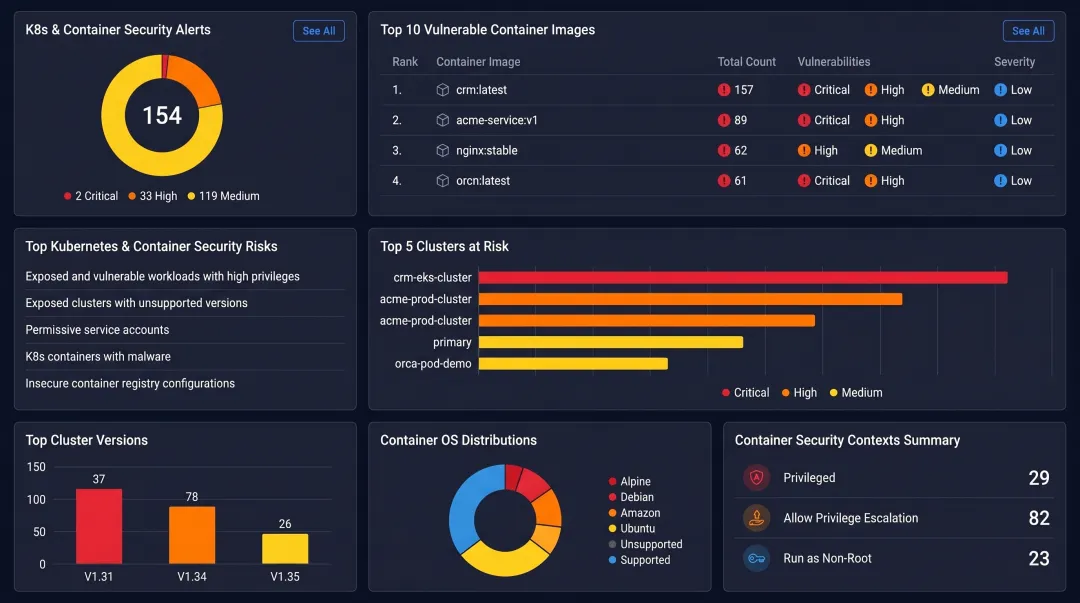
Task: Sort table by Container Image header
Action: [x=478, y=62]
